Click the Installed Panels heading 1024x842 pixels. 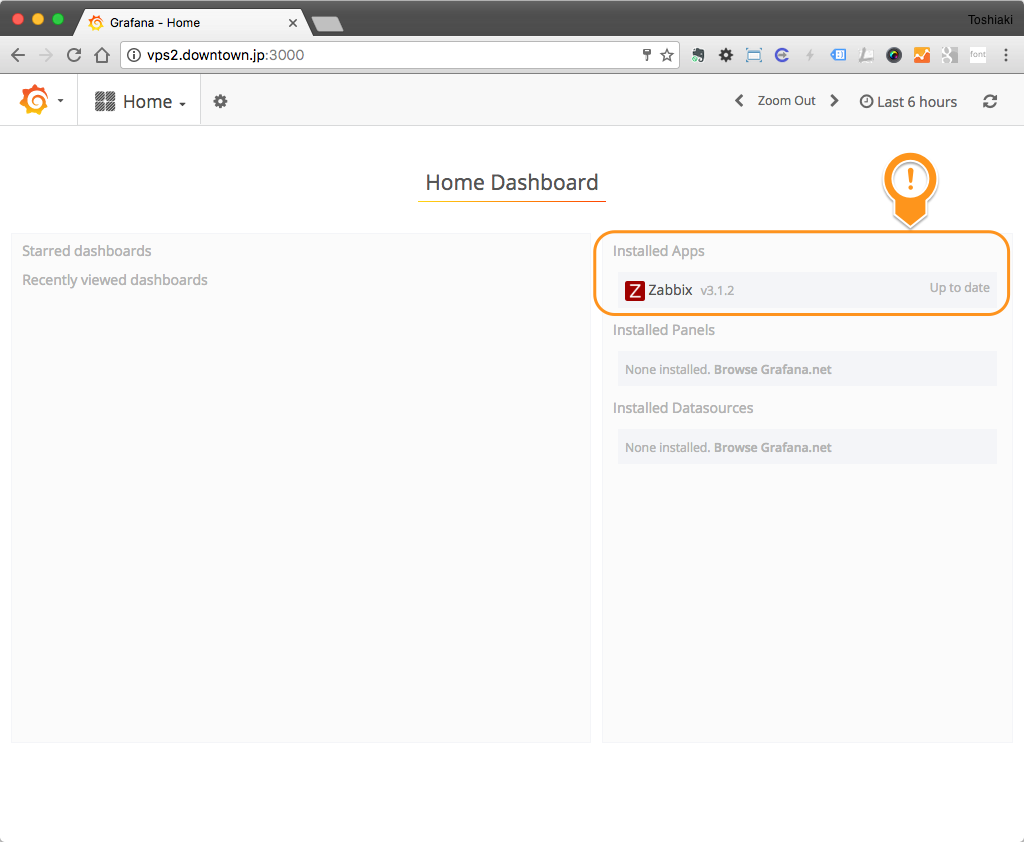pyautogui.click(x=664, y=330)
